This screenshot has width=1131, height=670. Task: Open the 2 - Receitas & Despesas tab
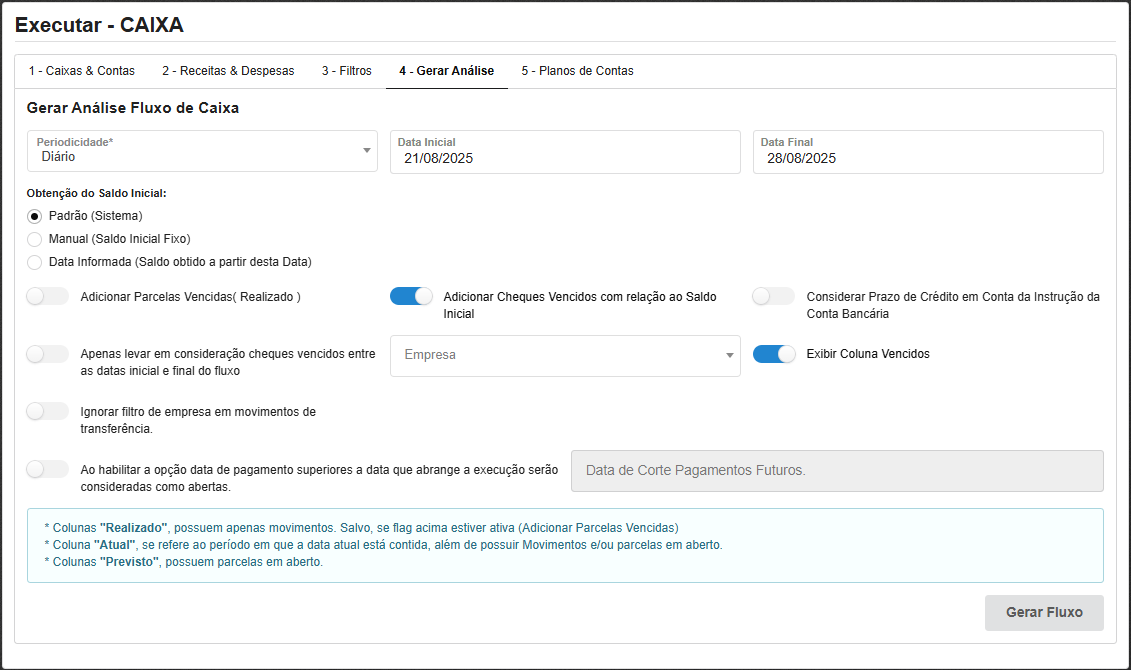pos(228,71)
